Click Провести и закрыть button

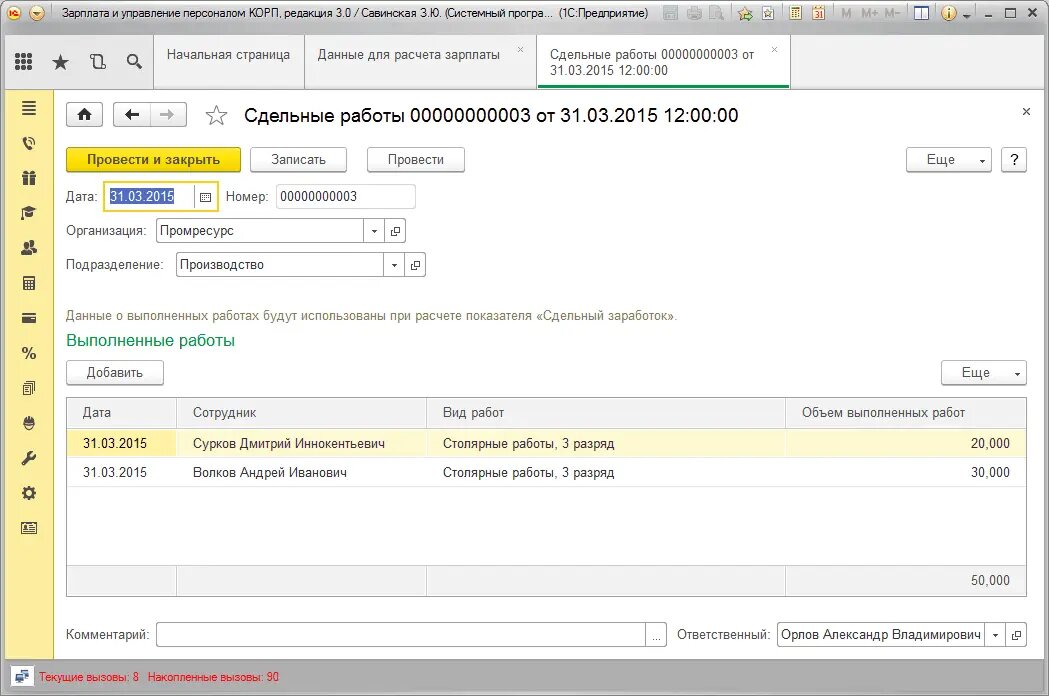tap(153, 159)
